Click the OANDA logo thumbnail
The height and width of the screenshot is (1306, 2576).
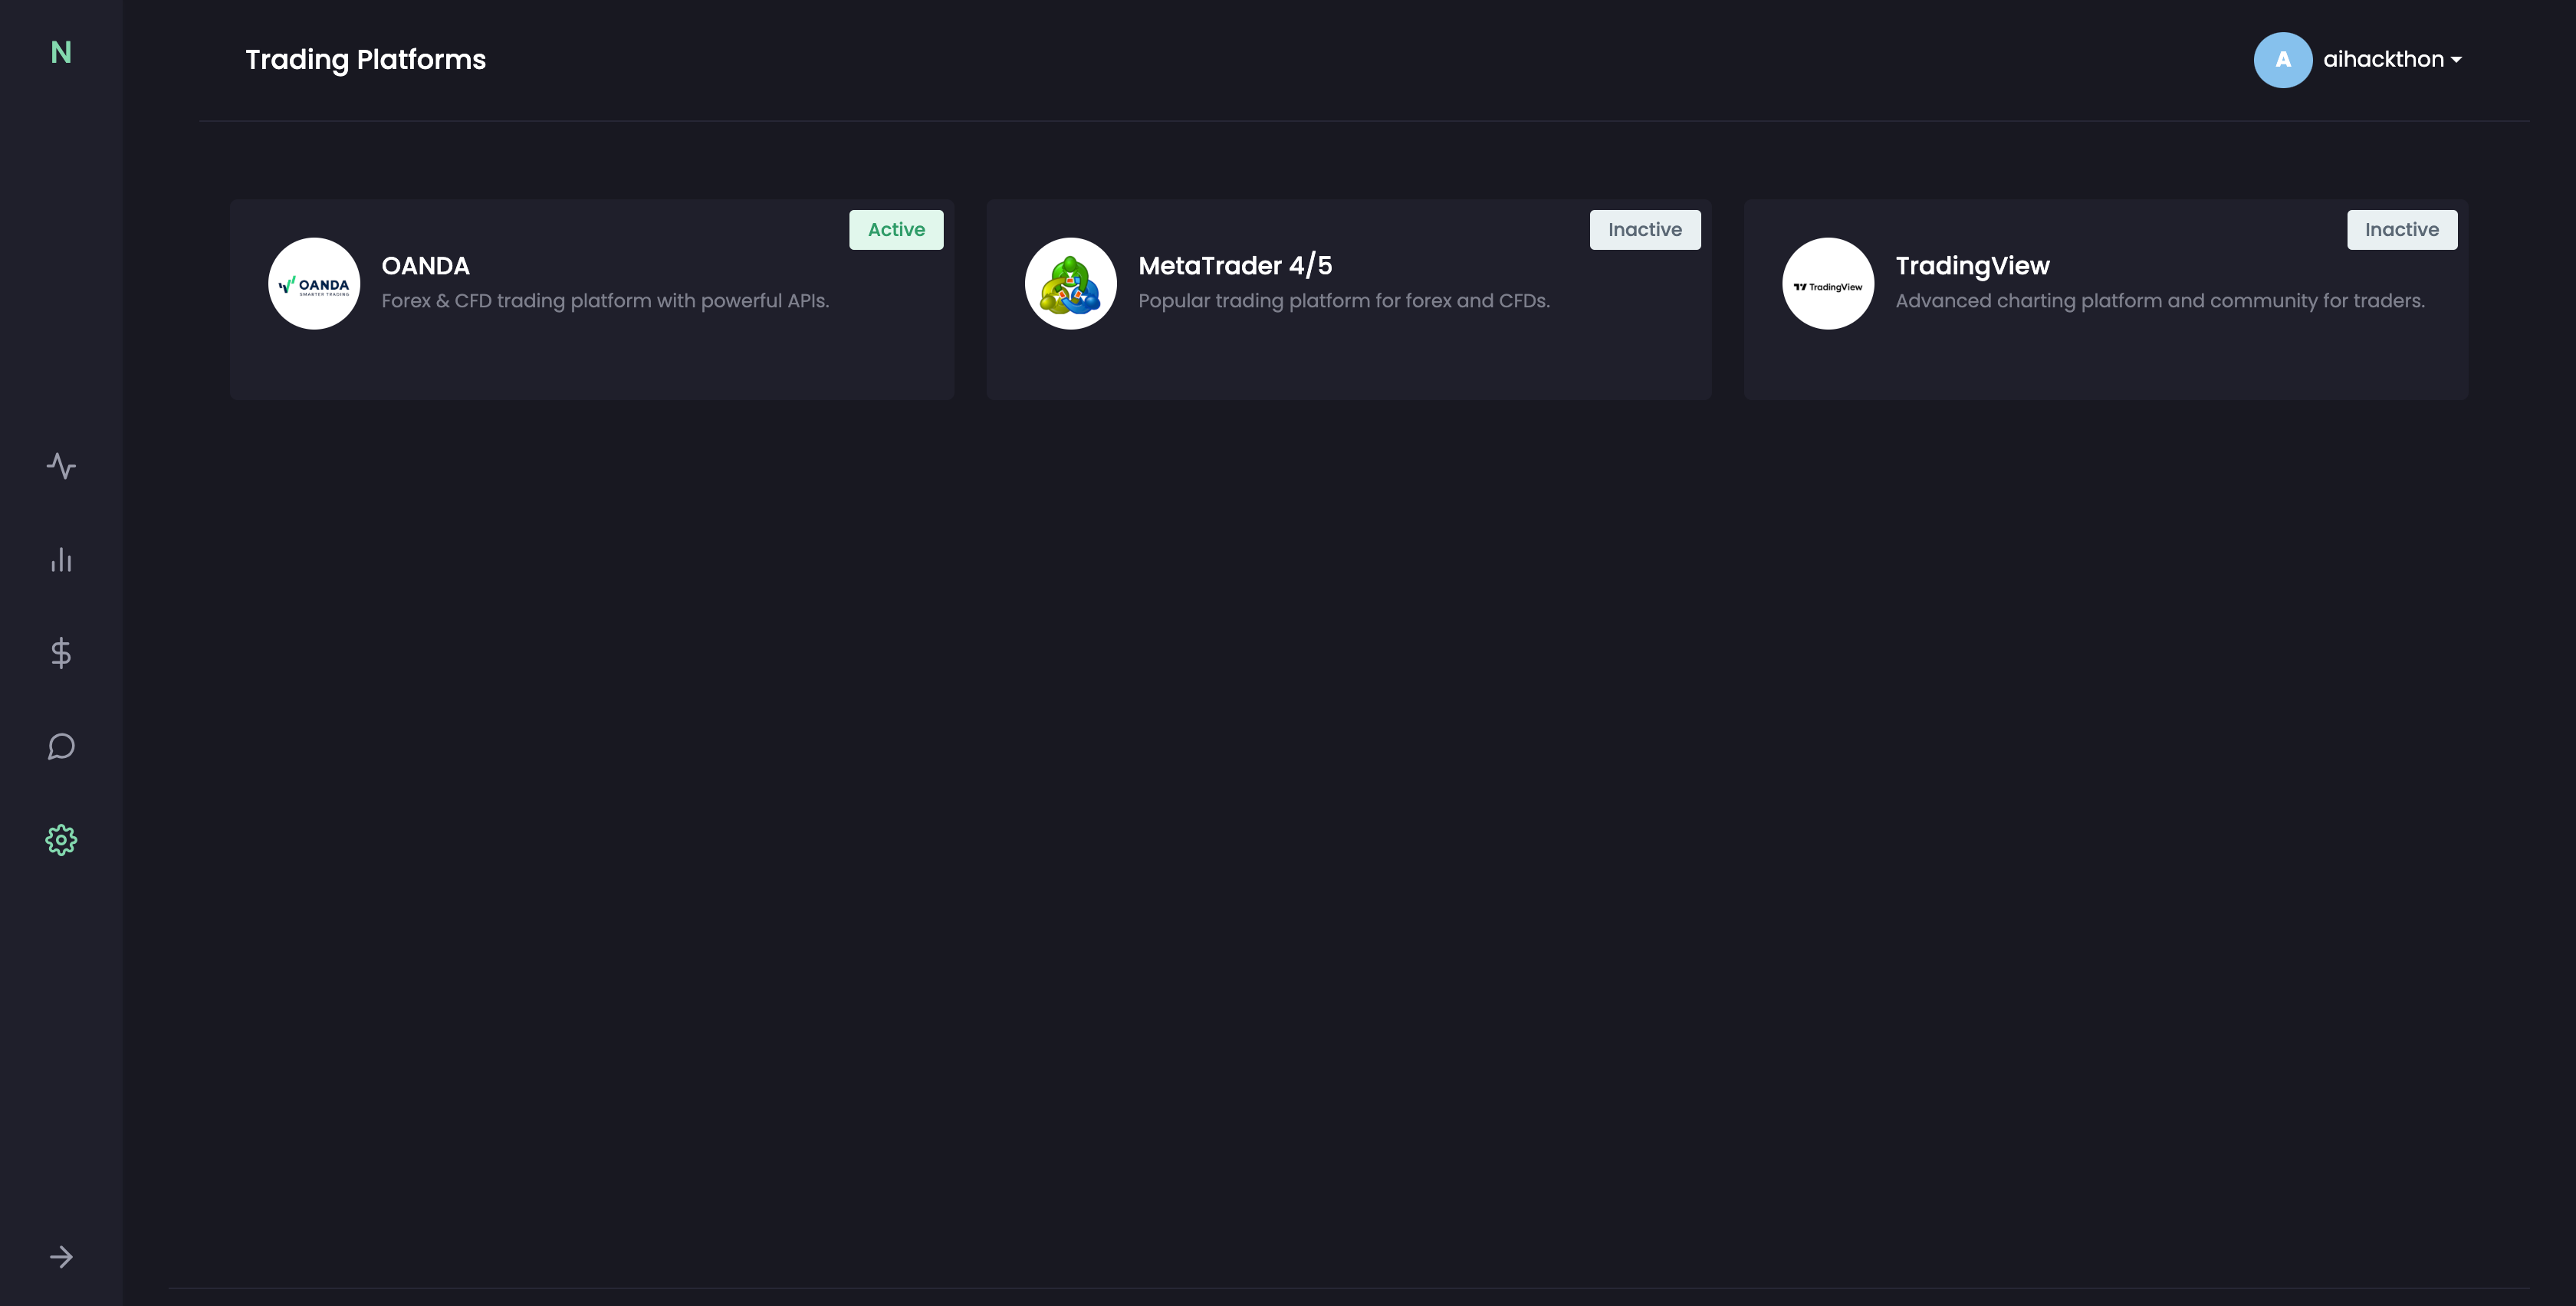point(314,284)
